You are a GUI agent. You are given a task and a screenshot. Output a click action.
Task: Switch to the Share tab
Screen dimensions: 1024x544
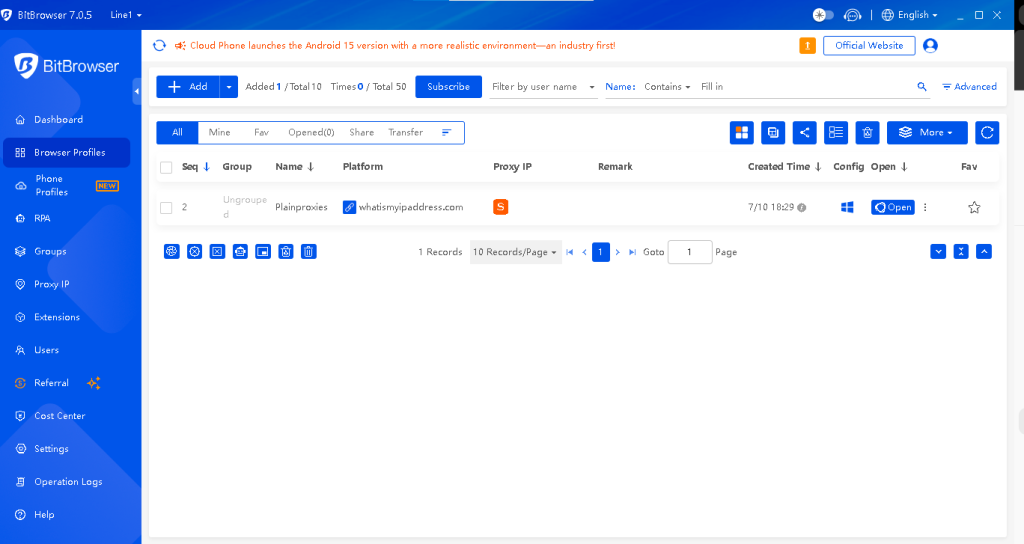pyautogui.click(x=361, y=133)
